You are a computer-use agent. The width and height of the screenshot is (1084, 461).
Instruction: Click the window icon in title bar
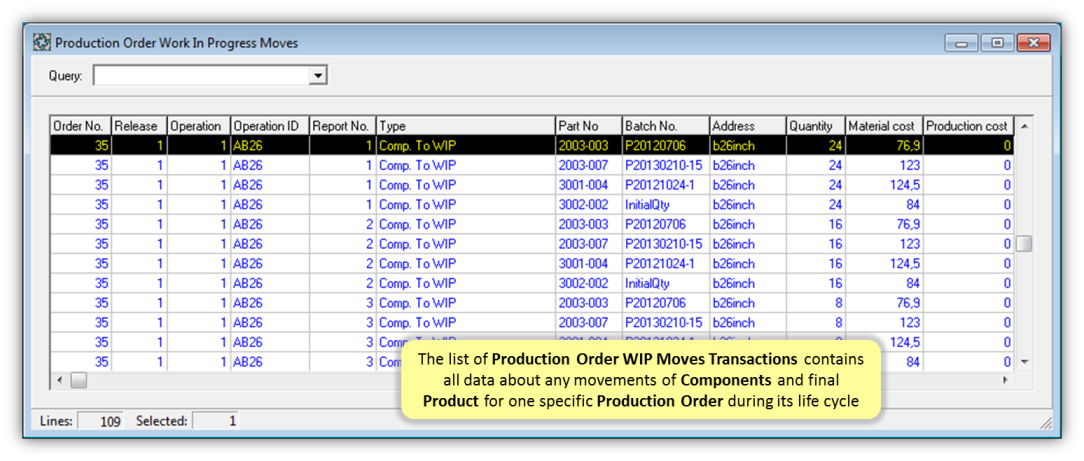click(x=42, y=43)
